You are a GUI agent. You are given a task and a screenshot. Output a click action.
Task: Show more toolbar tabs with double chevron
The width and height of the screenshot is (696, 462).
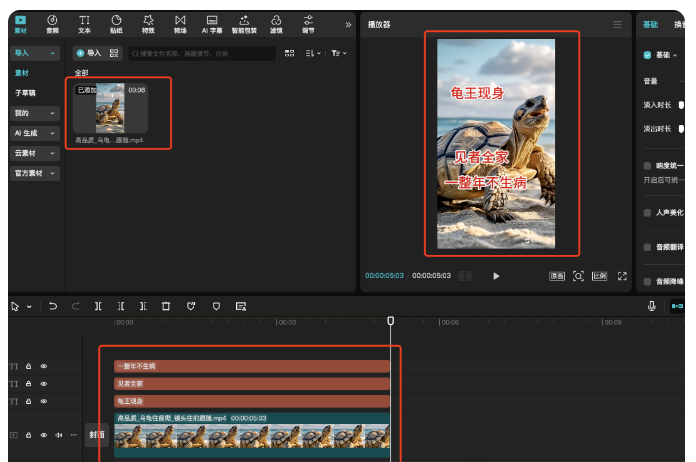348,24
